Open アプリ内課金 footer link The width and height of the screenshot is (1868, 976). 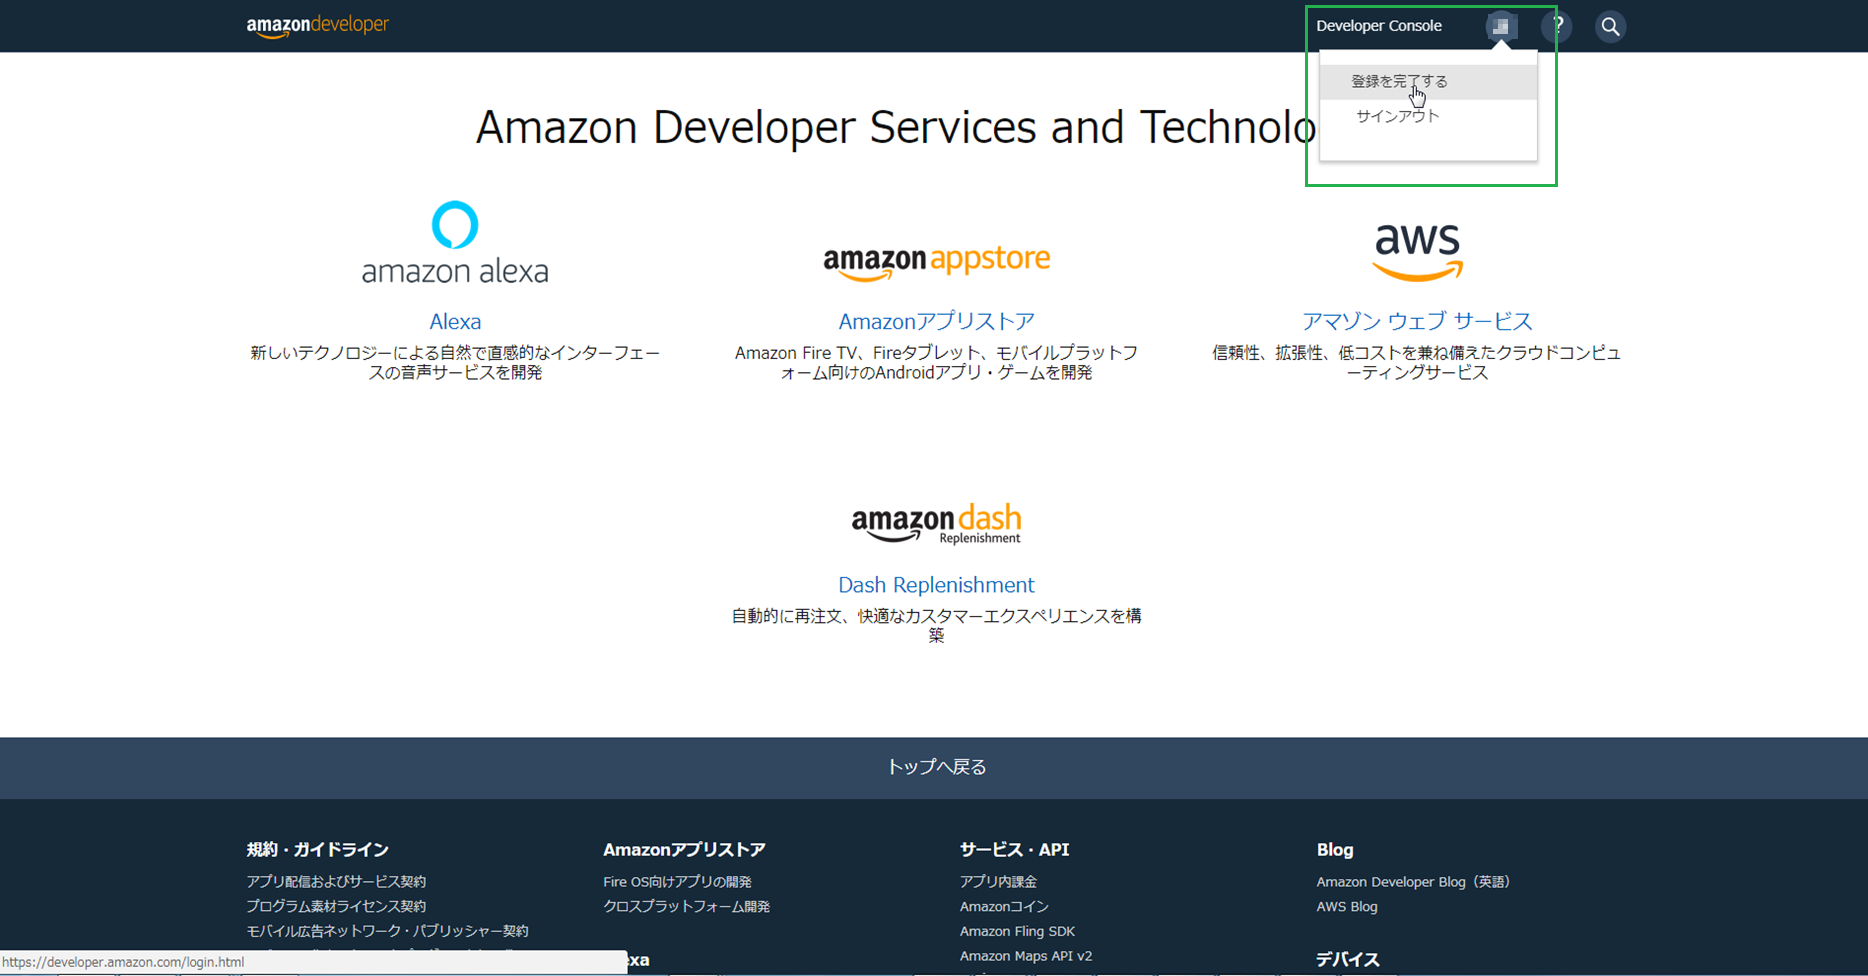998,882
